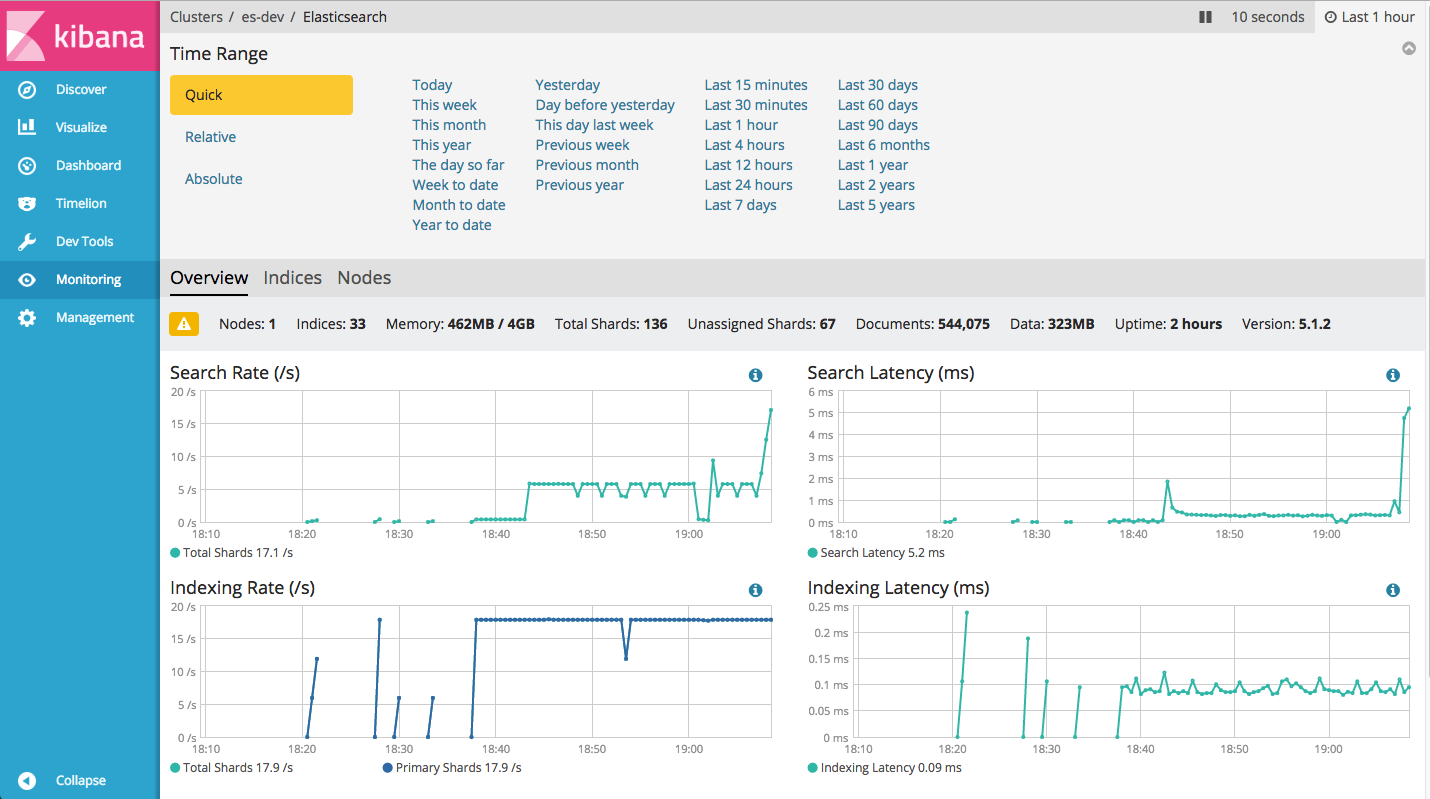1430x799 pixels.
Task: Choose Last 5 years range
Action: coord(876,205)
